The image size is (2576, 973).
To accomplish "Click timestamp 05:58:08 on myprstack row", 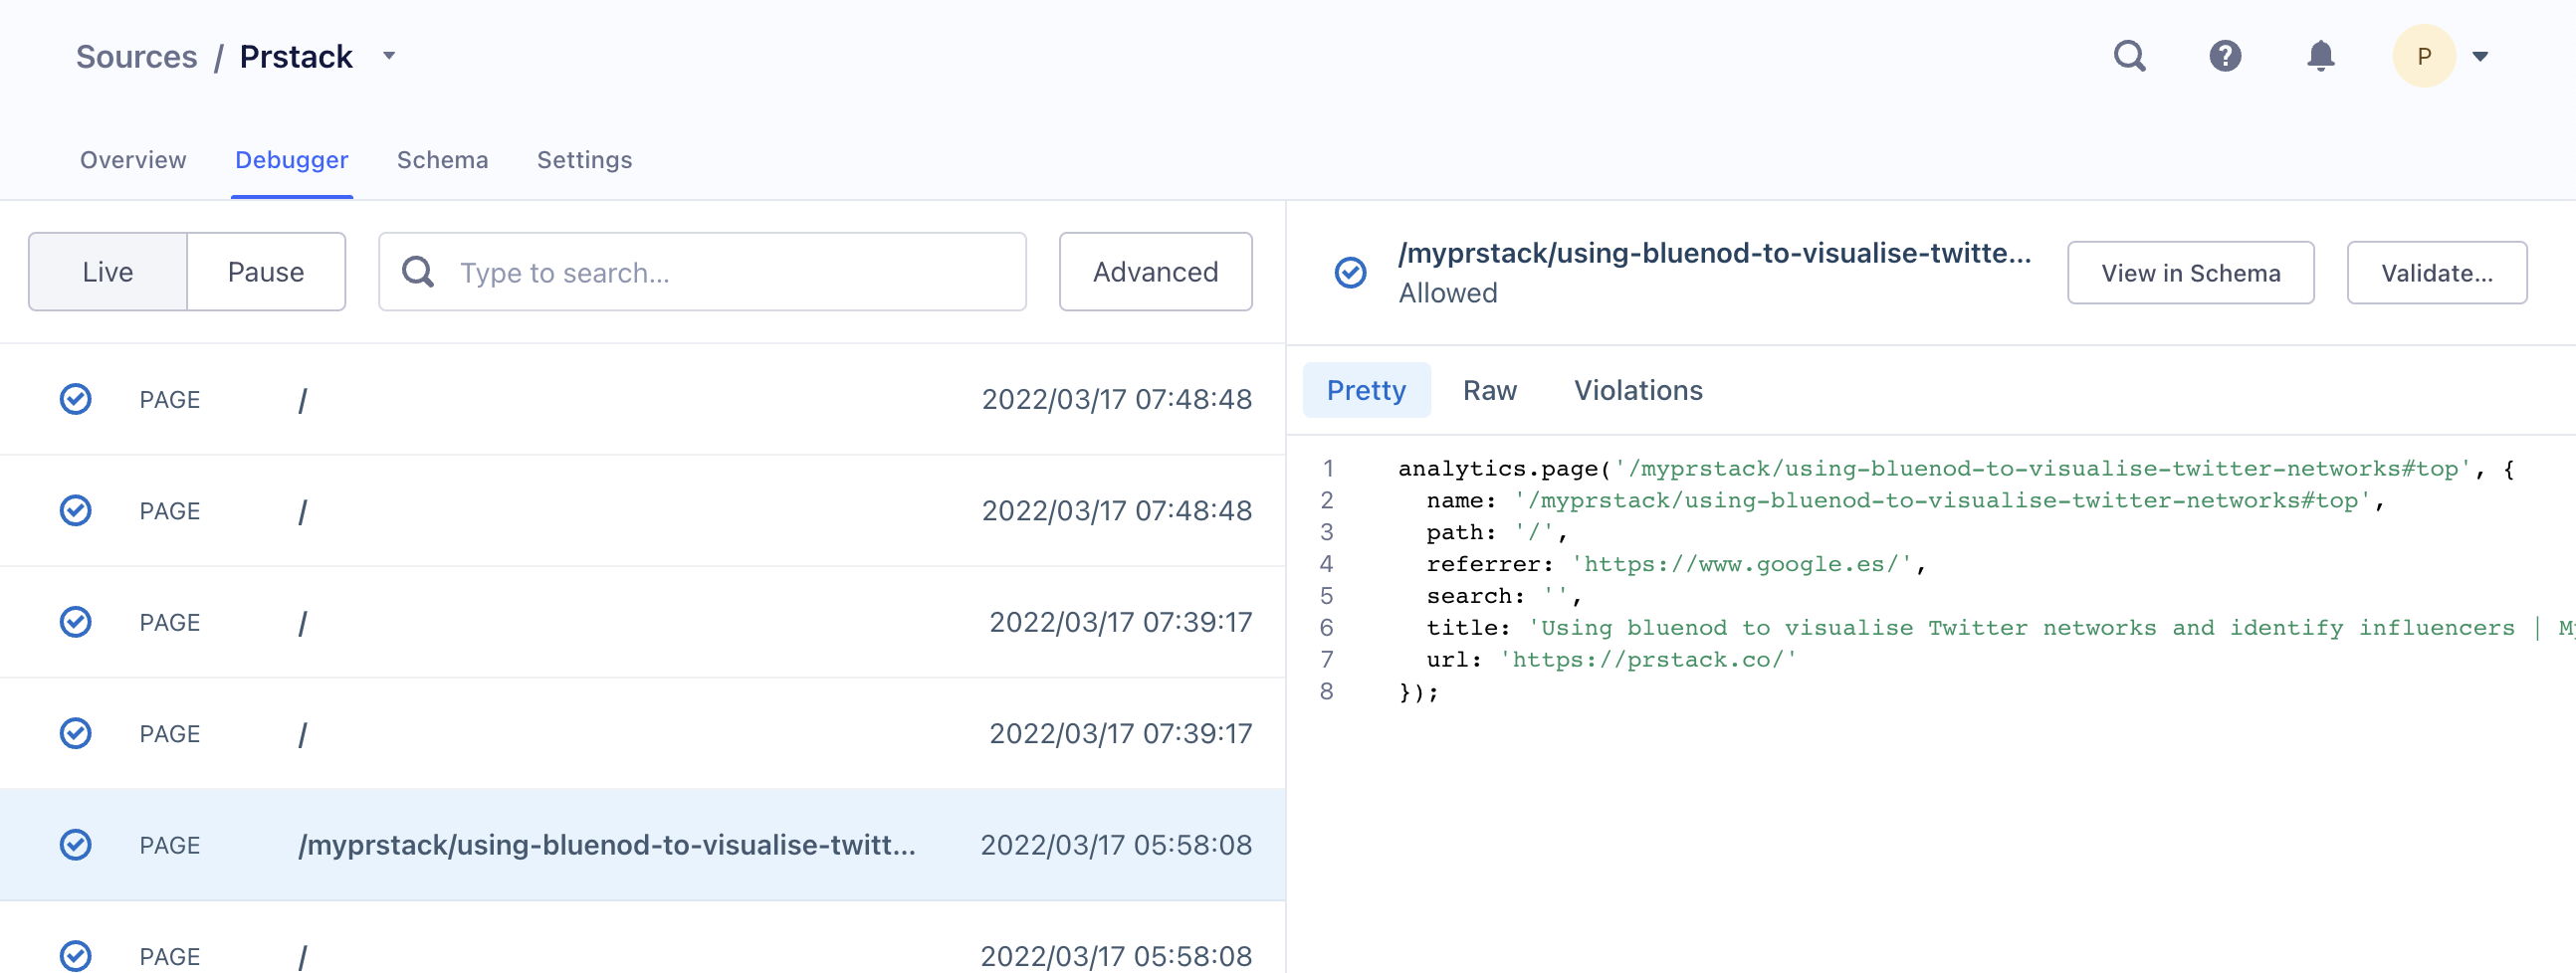I will click(x=1116, y=845).
